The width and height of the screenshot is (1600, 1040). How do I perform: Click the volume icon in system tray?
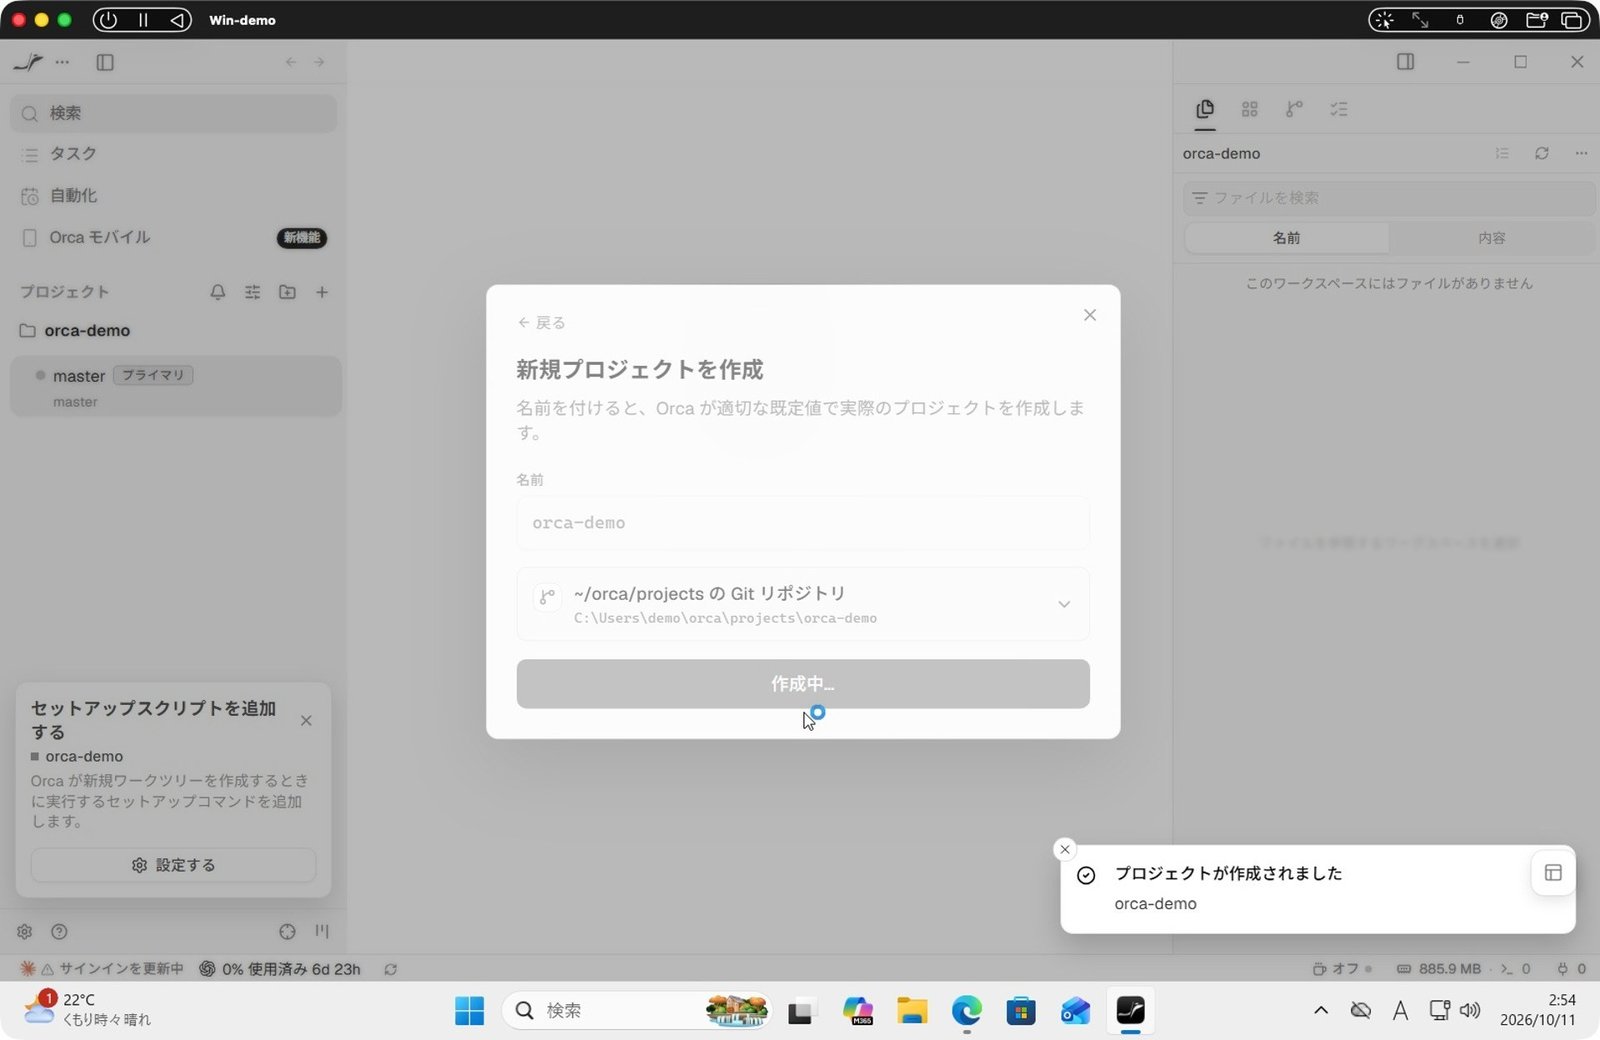click(x=1469, y=1011)
